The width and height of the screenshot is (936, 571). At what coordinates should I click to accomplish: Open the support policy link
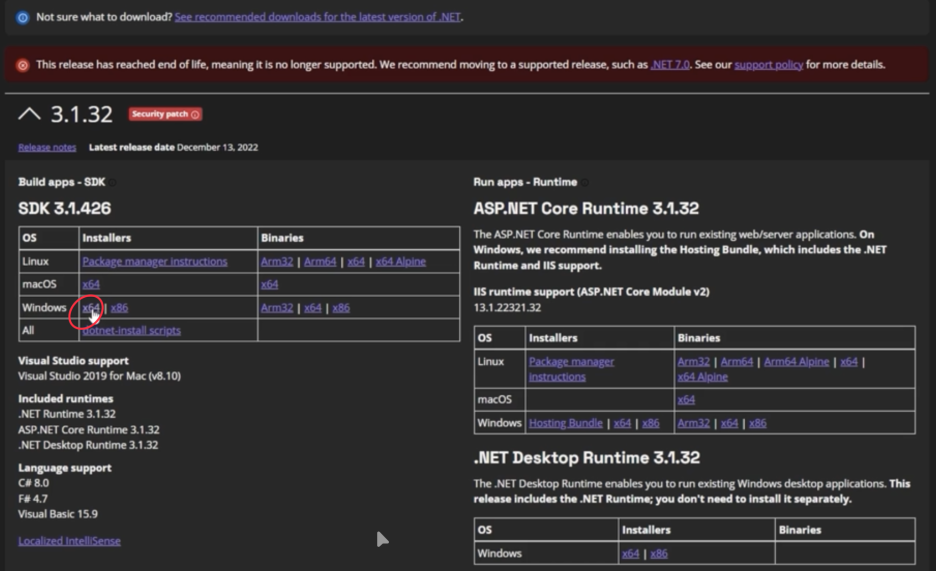(768, 64)
